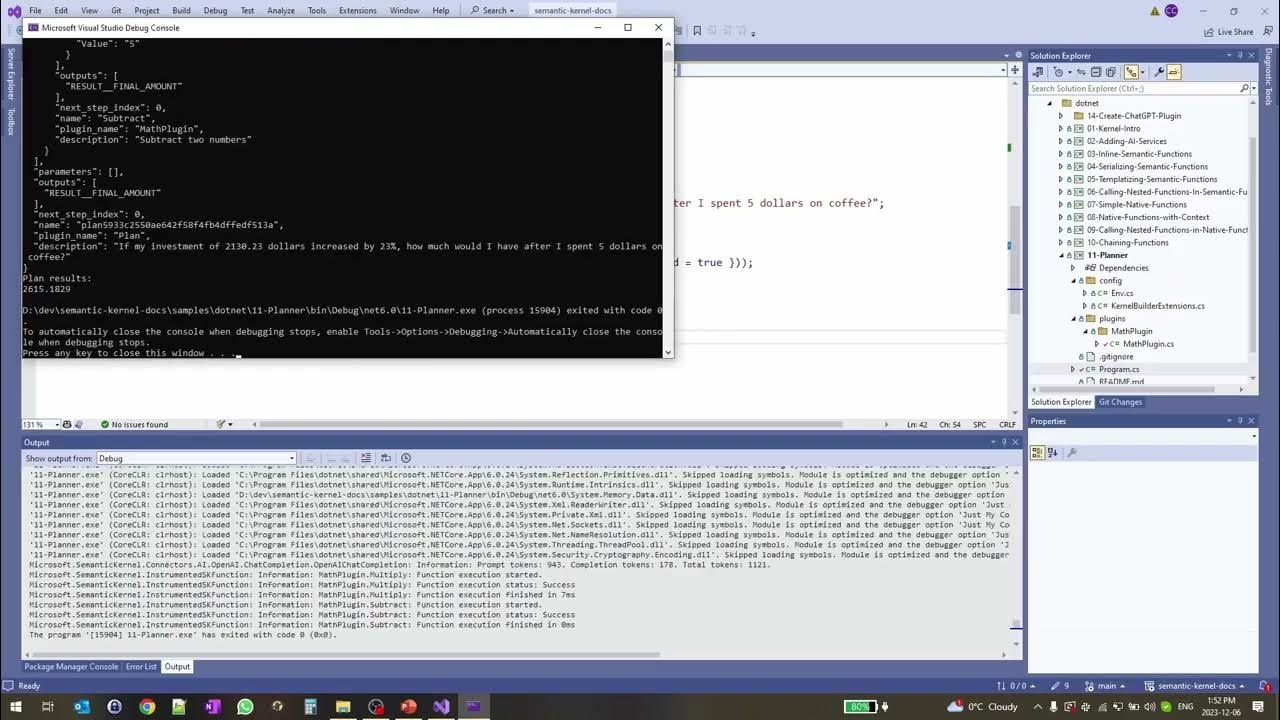Expand the 10-Chaining-Functions project
Viewport: 1280px width, 720px height.
(x=1061, y=243)
